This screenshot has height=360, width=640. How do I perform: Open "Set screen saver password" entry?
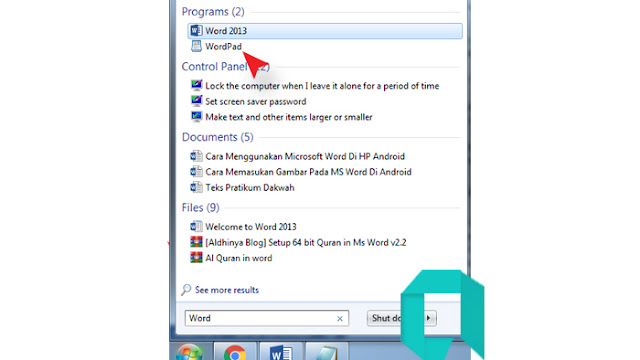pyautogui.click(x=256, y=102)
